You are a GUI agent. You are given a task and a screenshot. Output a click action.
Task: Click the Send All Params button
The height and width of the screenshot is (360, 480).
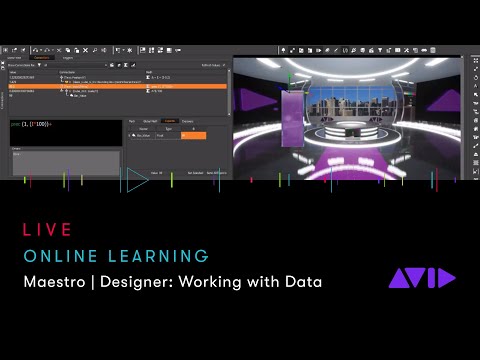point(217,173)
